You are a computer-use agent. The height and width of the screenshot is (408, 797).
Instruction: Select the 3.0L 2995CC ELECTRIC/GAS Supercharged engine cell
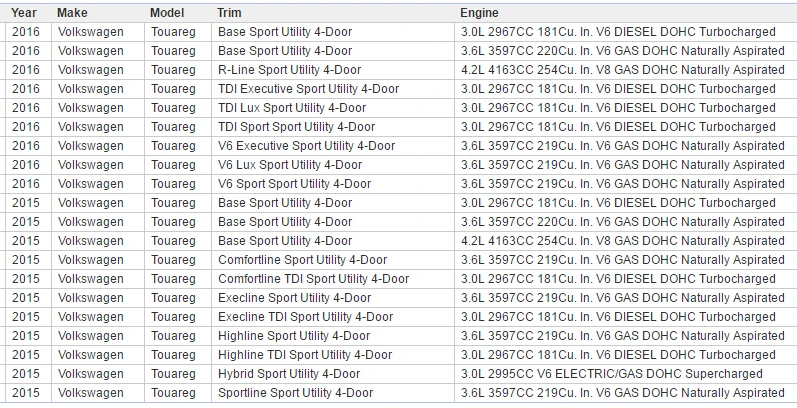pyautogui.click(x=626, y=374)
